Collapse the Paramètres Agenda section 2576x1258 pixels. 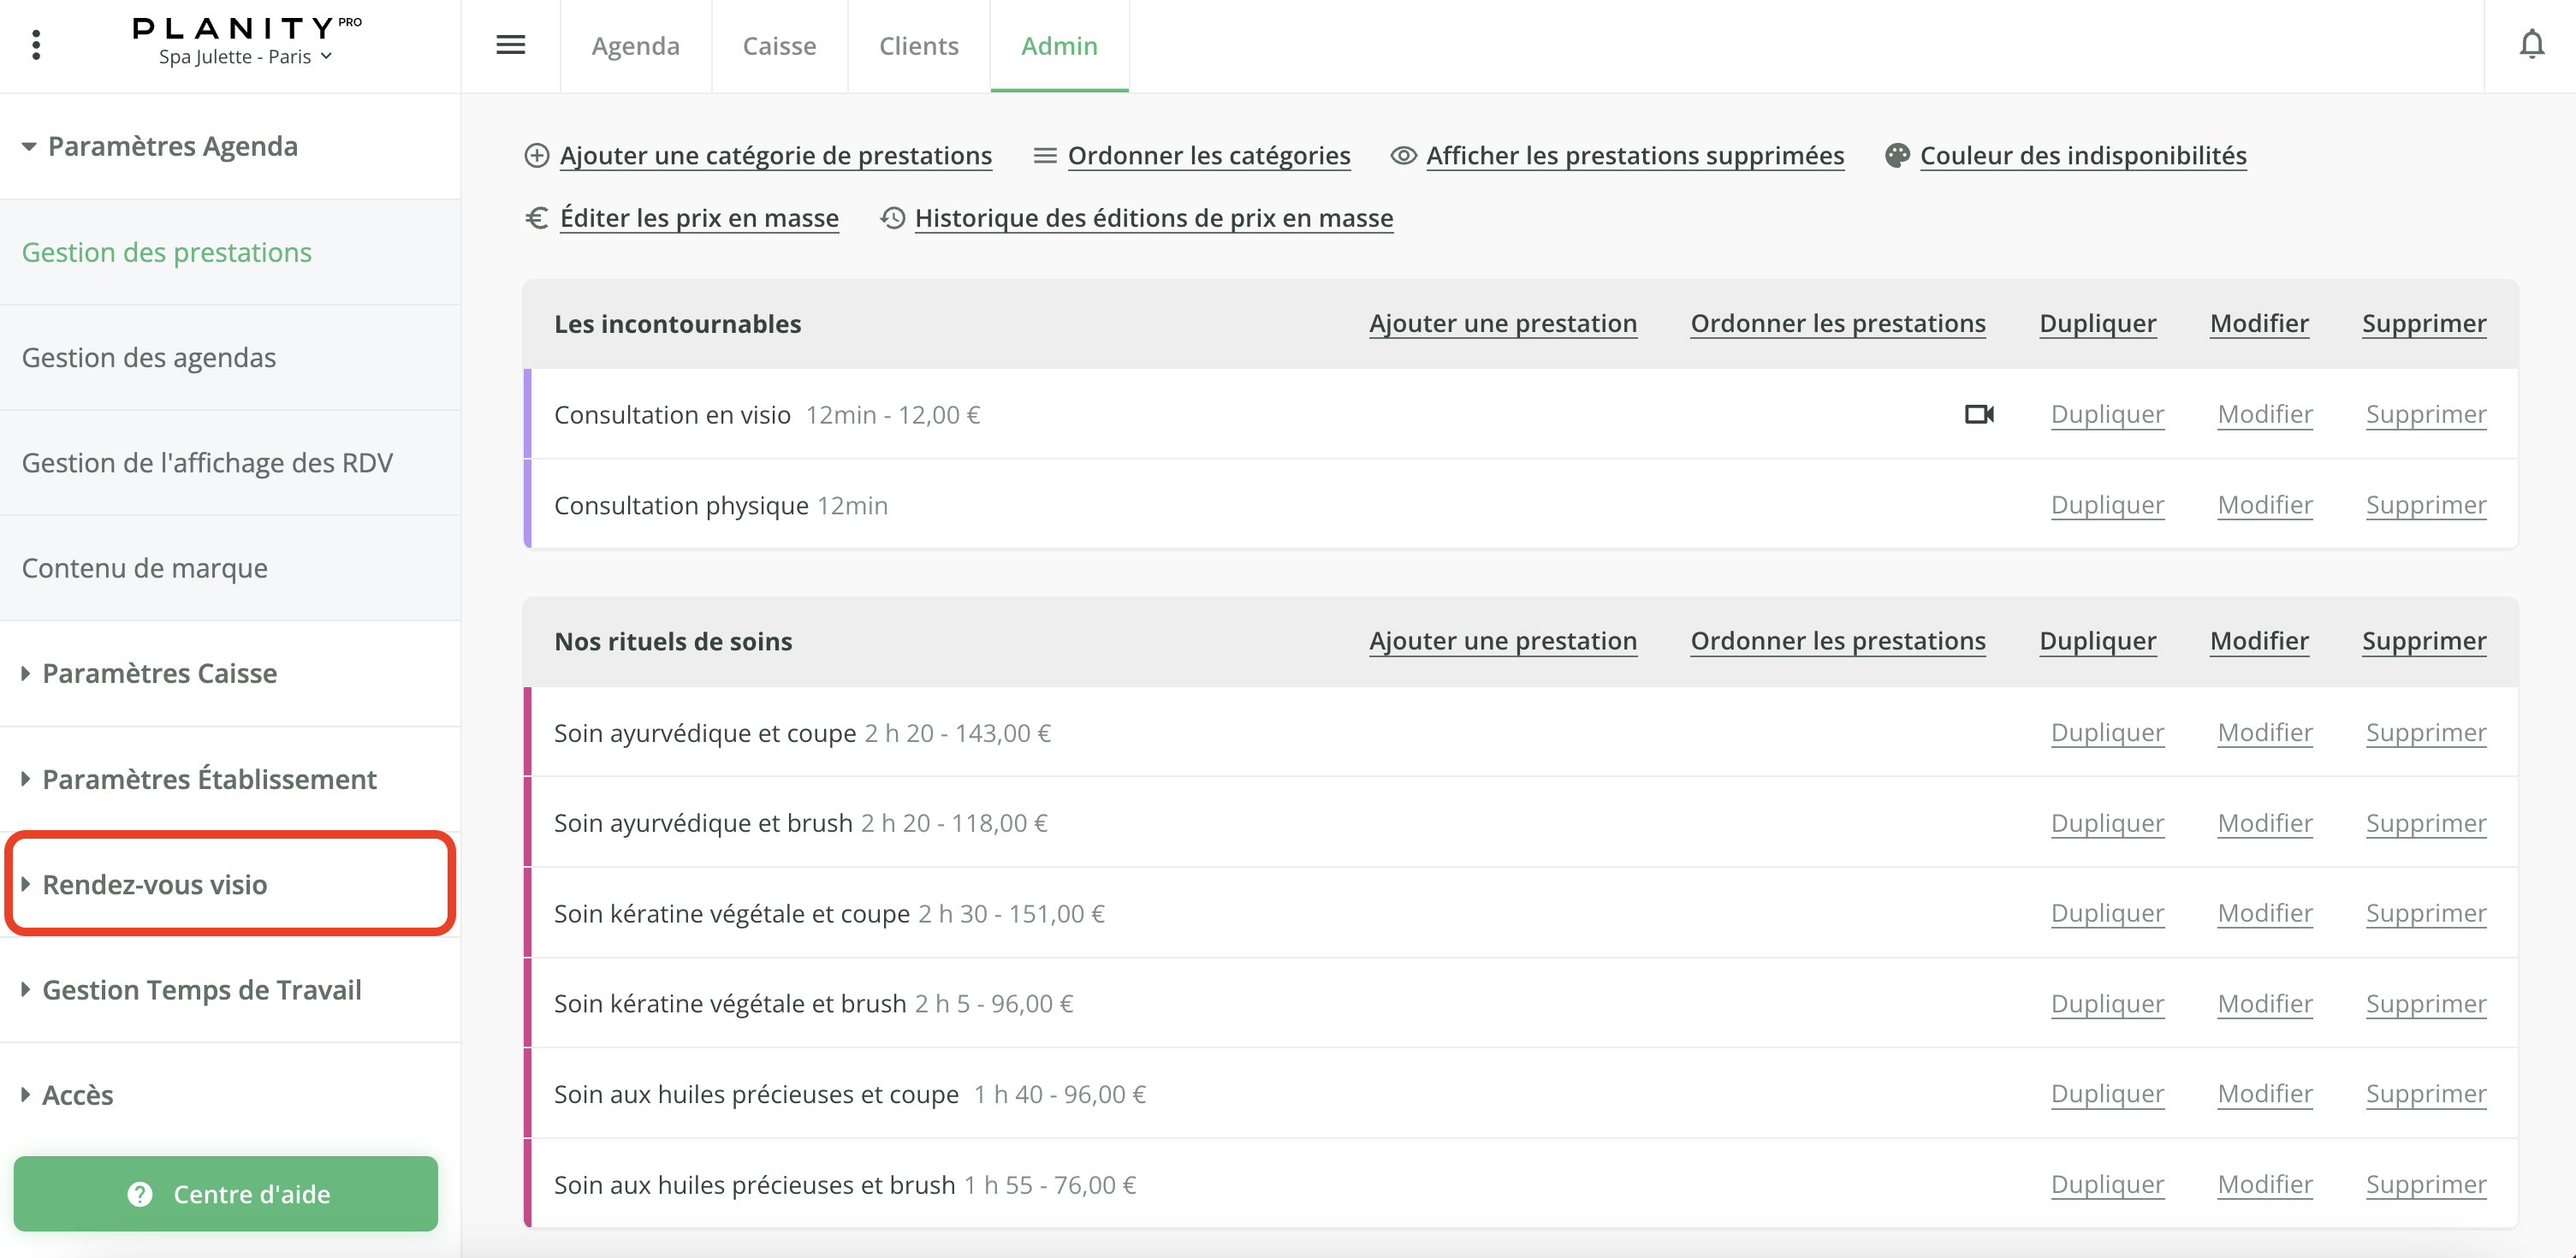[172, 147]
